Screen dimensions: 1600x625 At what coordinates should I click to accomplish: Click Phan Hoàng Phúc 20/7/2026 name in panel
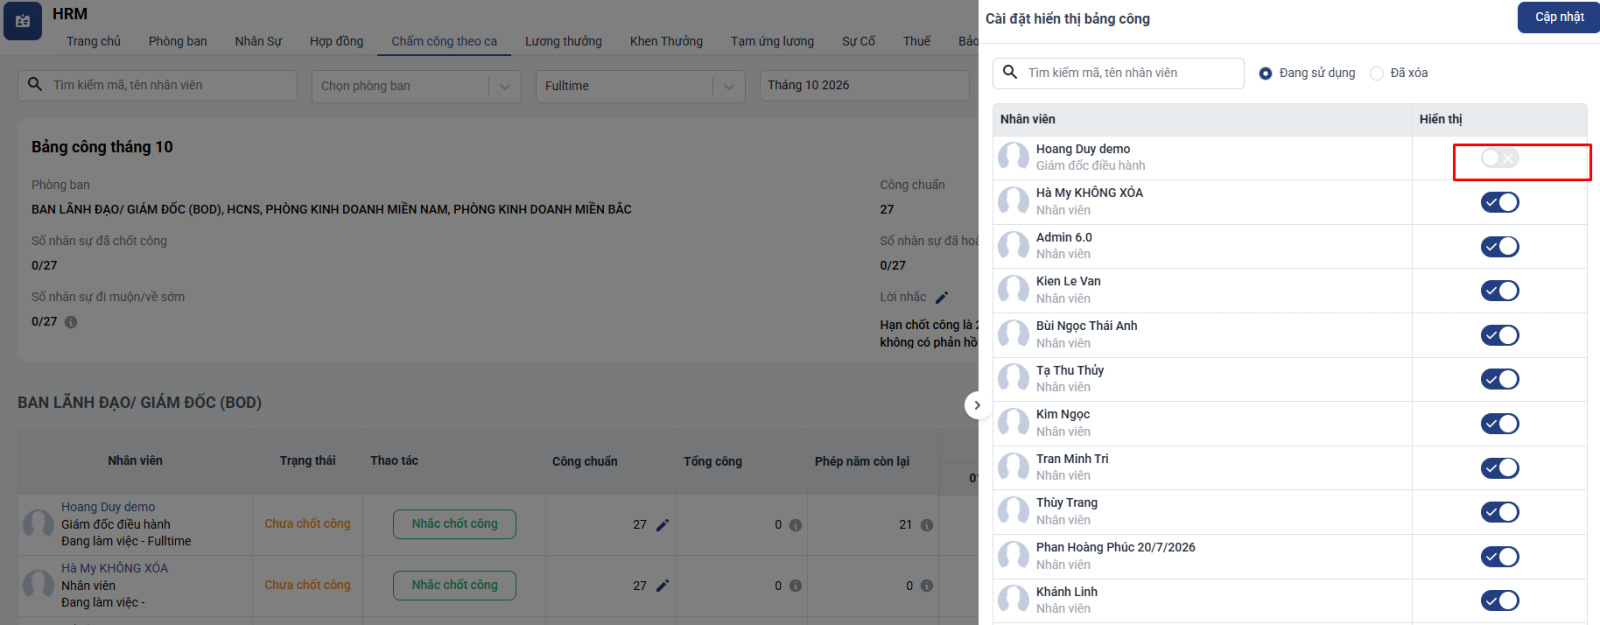point(1115,547)
